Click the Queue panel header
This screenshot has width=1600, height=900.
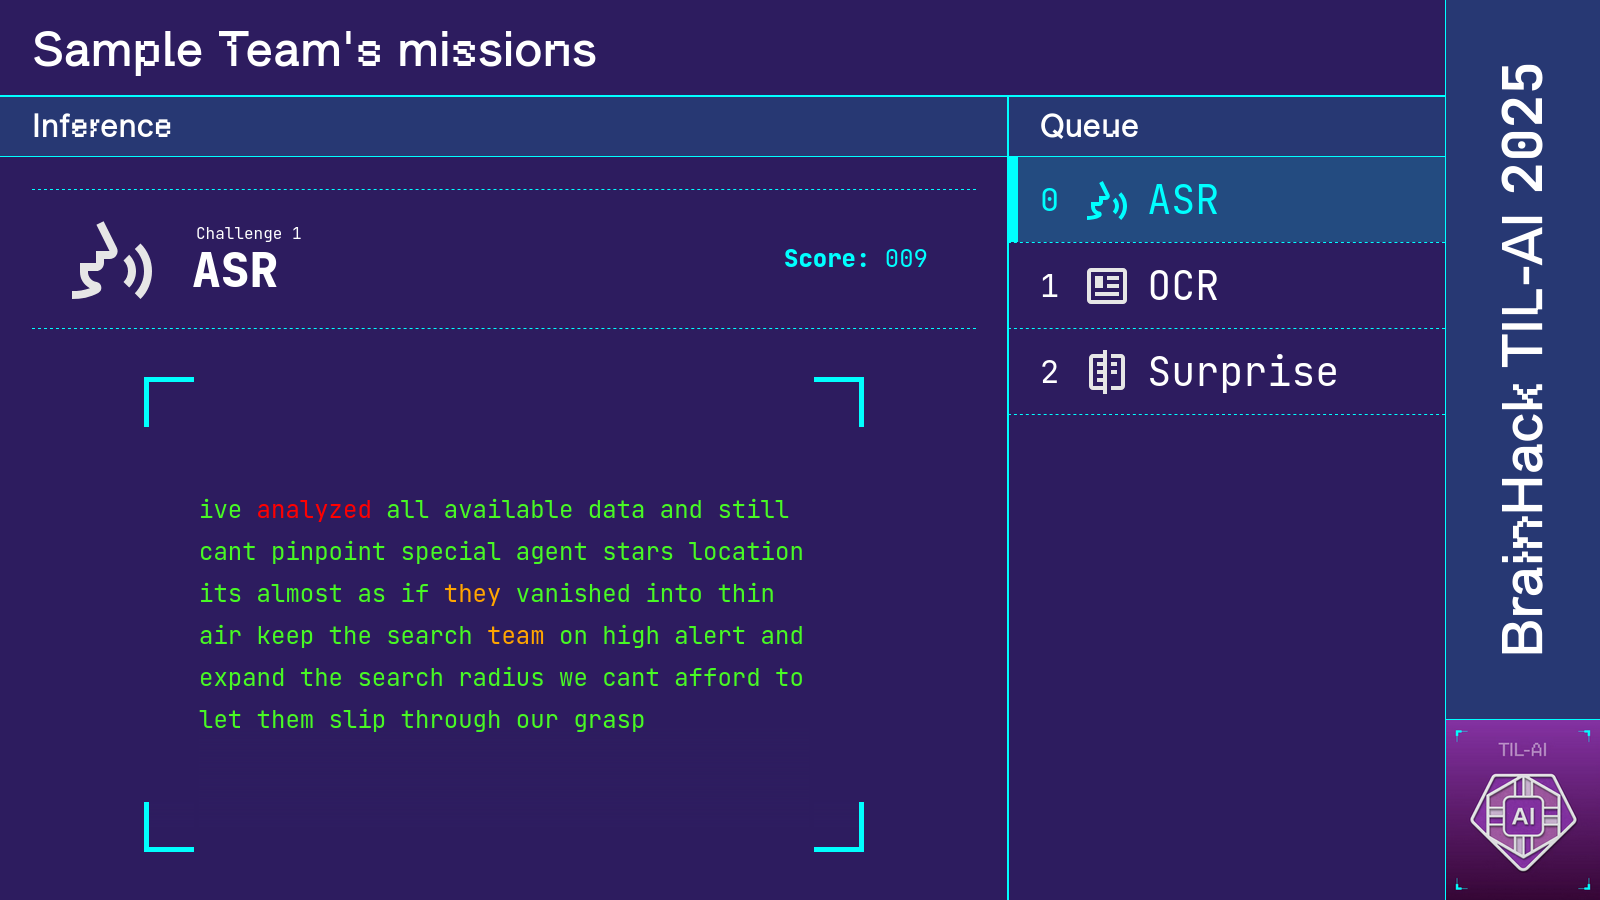coord(1089,127)
